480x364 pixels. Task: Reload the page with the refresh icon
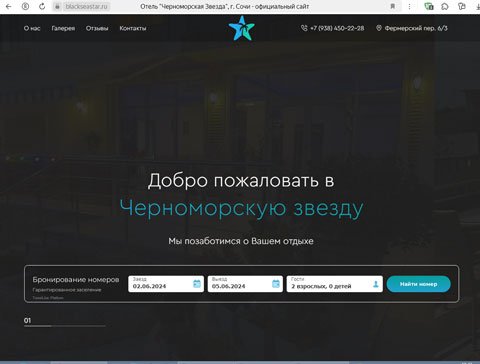point(42,6)
